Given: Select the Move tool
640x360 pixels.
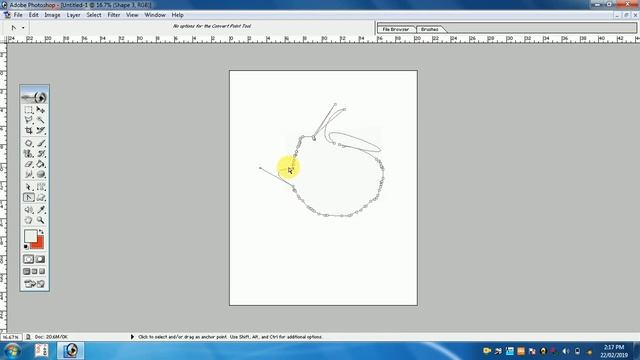Looking at the screenshot, I should coord(40,110).
